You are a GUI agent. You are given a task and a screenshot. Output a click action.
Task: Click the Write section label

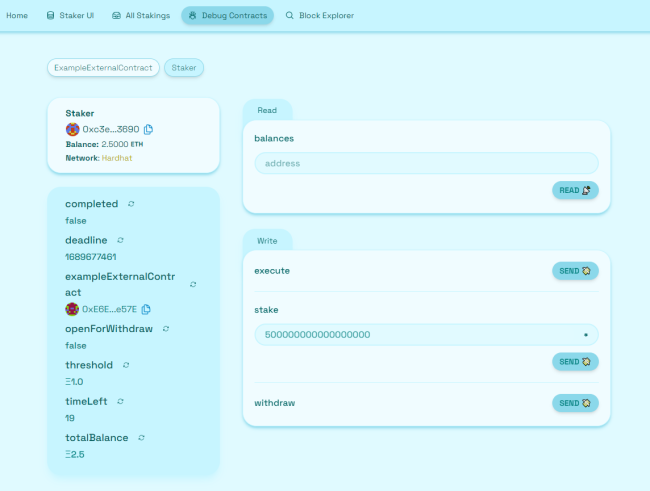[267, 241]
